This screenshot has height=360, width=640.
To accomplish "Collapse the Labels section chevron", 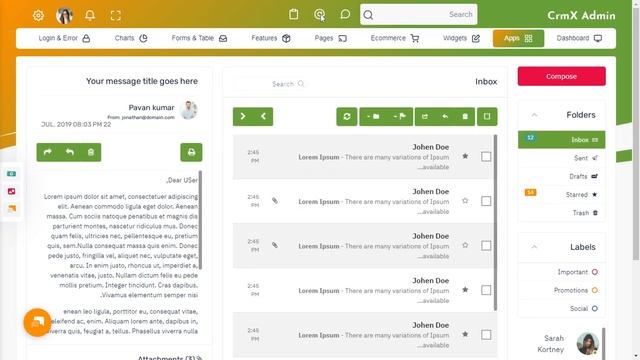I will pyautogui.click(x=534, y=247).
